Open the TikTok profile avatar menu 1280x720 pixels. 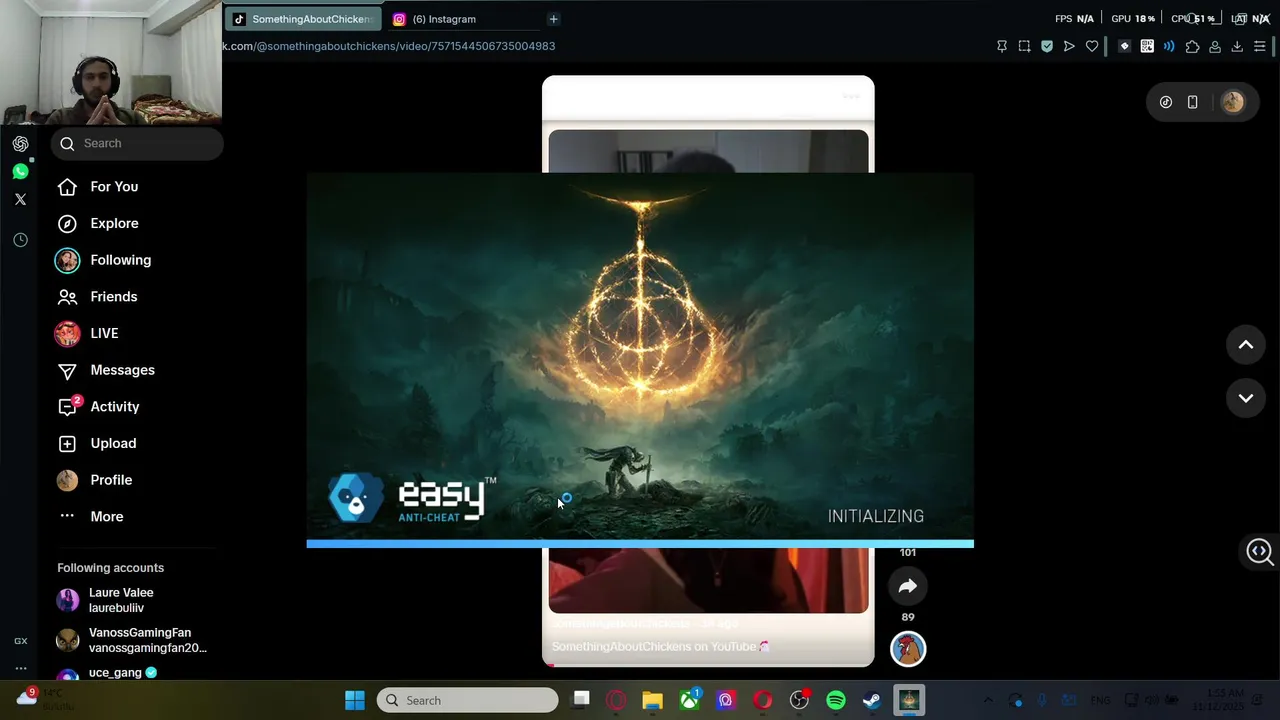(x=1233, y=102)
